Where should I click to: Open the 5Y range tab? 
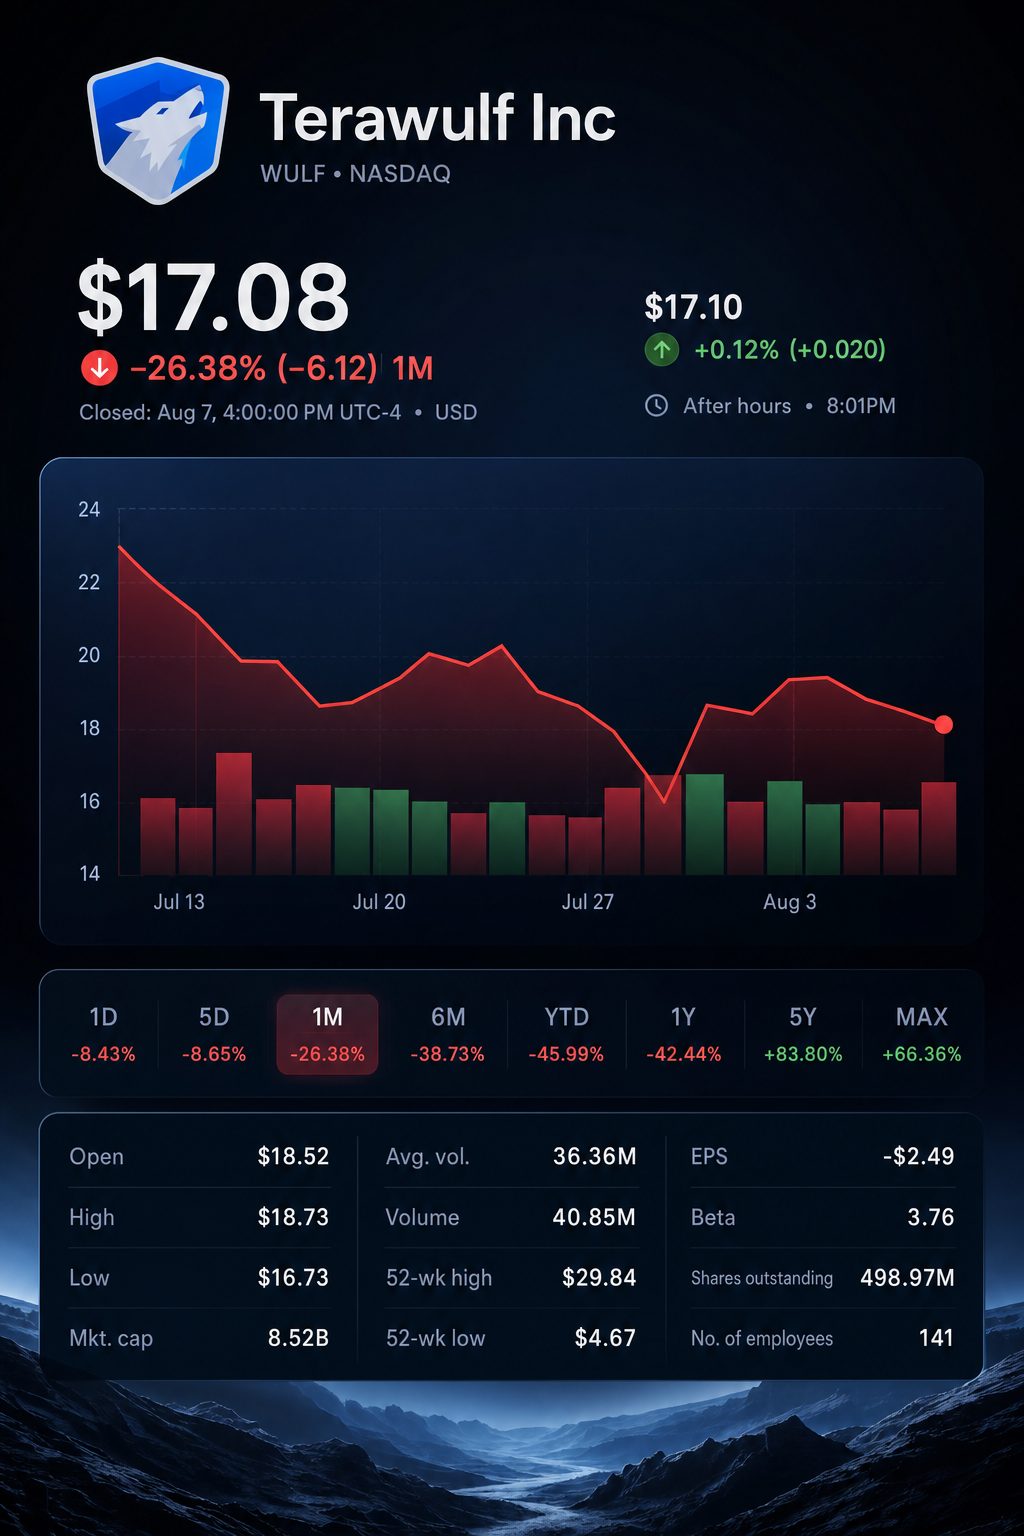pyautogui.click(x=803, y=1034)
